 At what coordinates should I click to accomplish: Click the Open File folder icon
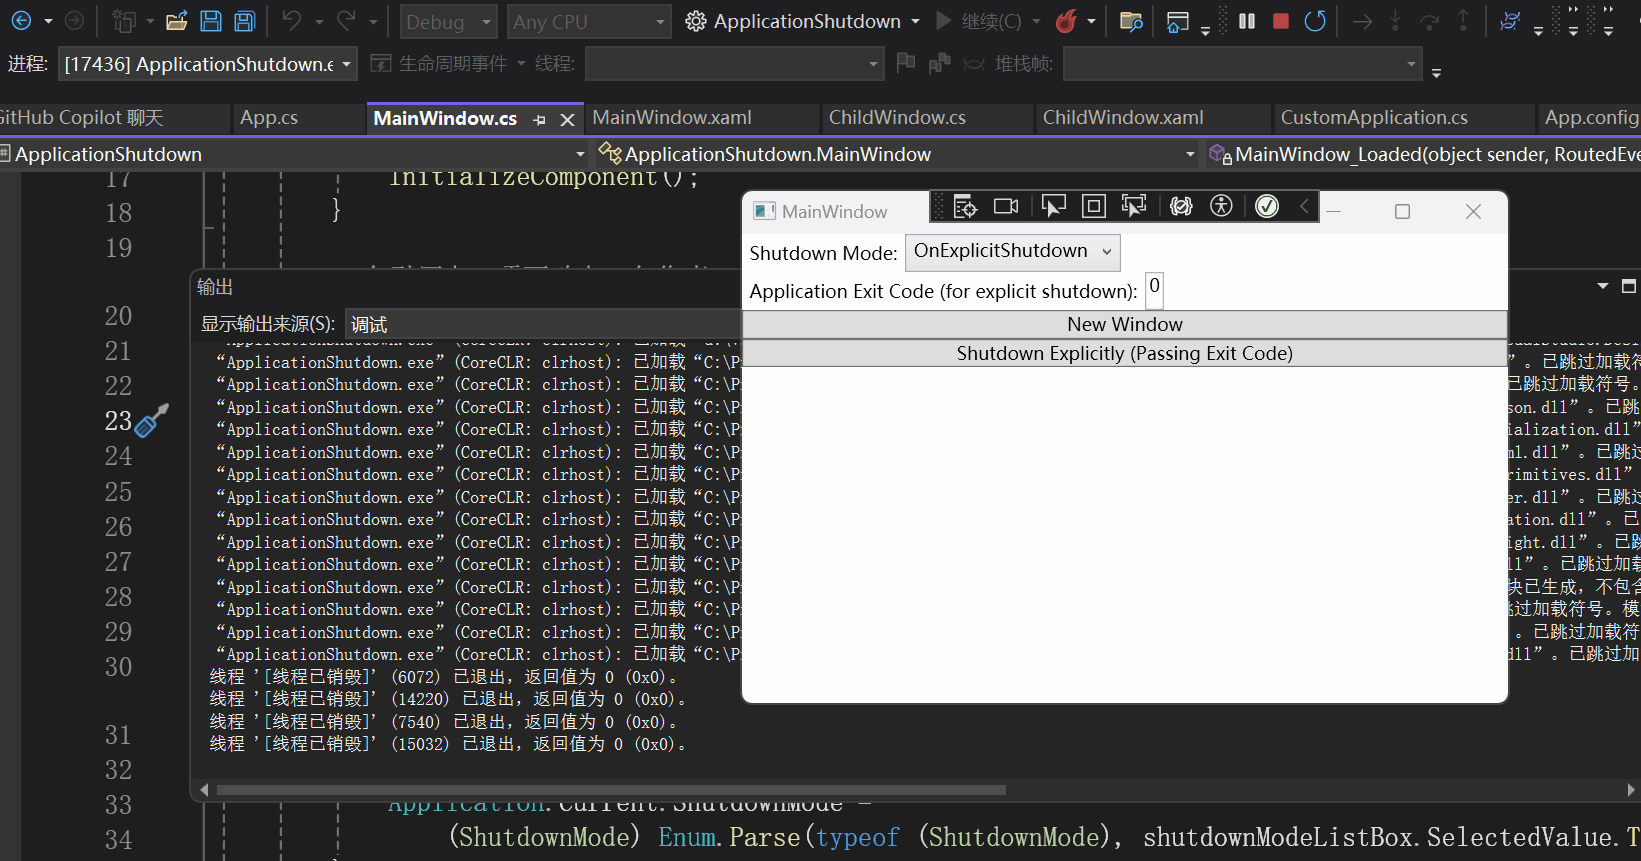tap(177, 21)
